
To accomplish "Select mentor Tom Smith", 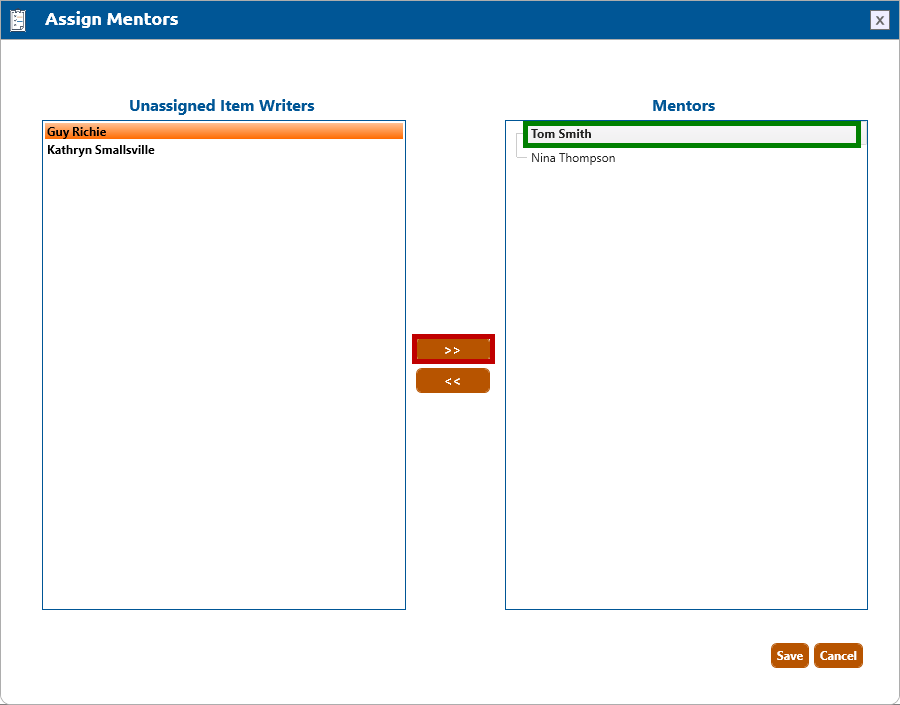I will pos(561,134).
